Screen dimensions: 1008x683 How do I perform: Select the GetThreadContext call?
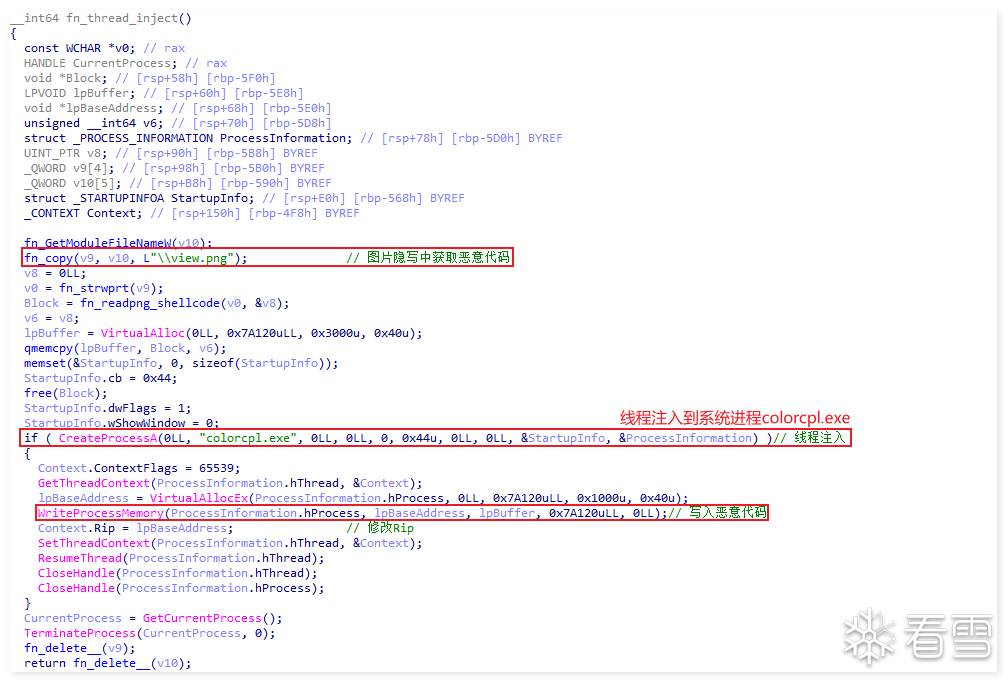(x=230, y=483)
